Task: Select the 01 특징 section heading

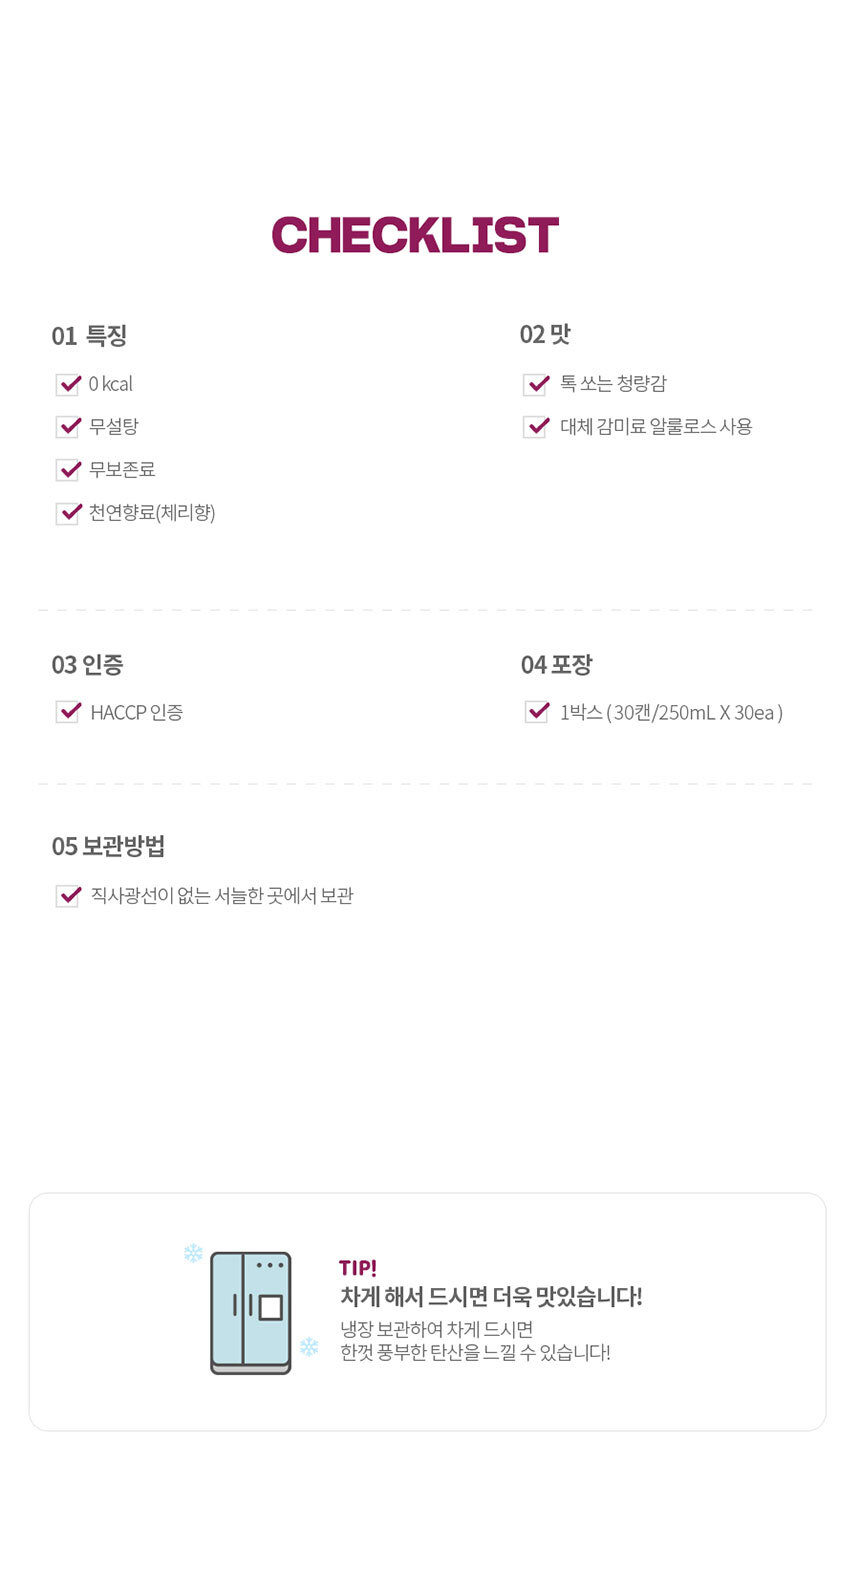Action: pyautogui.click(x=90, y=336)
